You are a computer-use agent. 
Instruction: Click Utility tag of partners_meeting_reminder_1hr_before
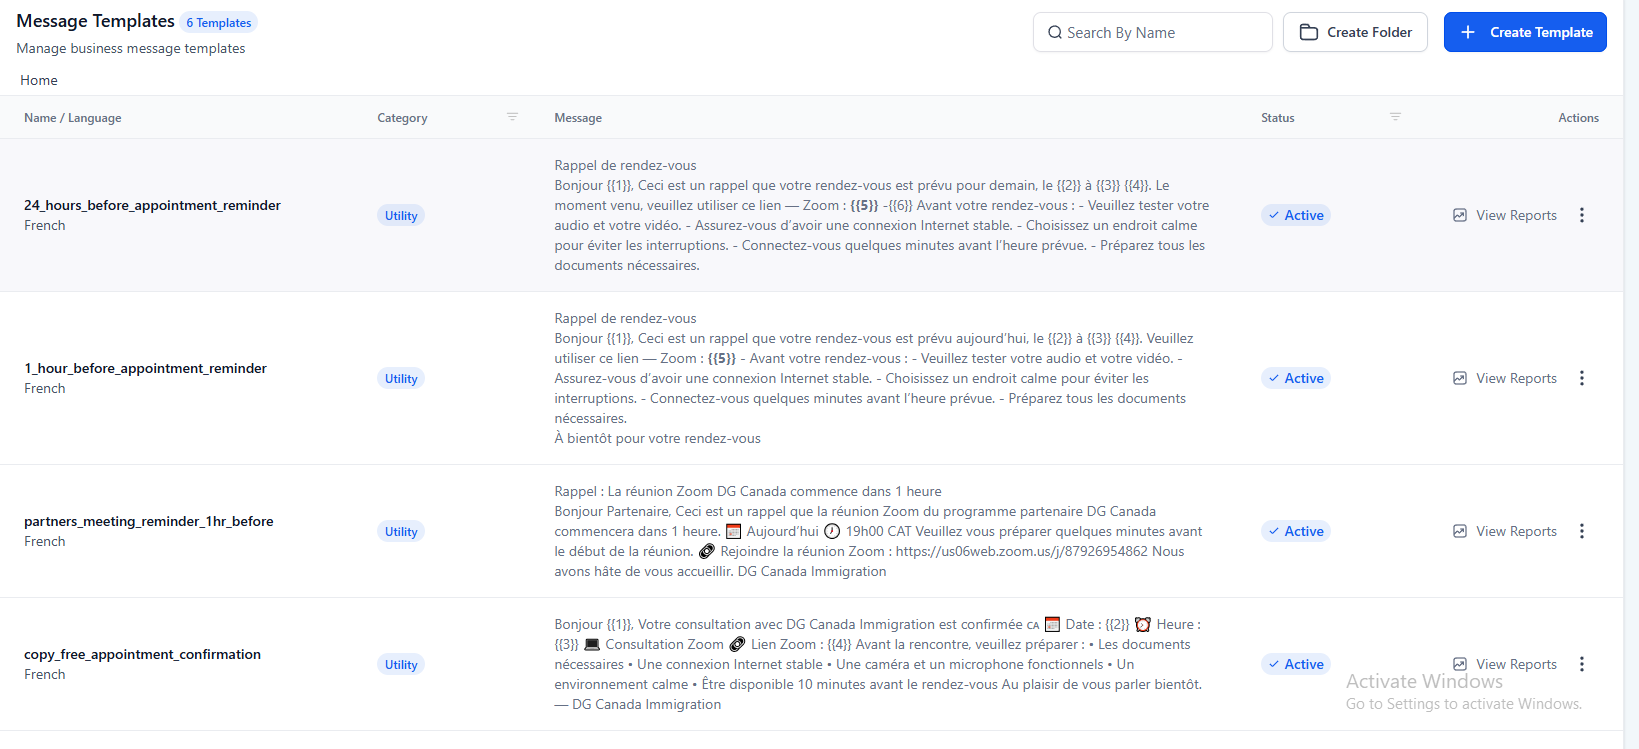point(401,531)
